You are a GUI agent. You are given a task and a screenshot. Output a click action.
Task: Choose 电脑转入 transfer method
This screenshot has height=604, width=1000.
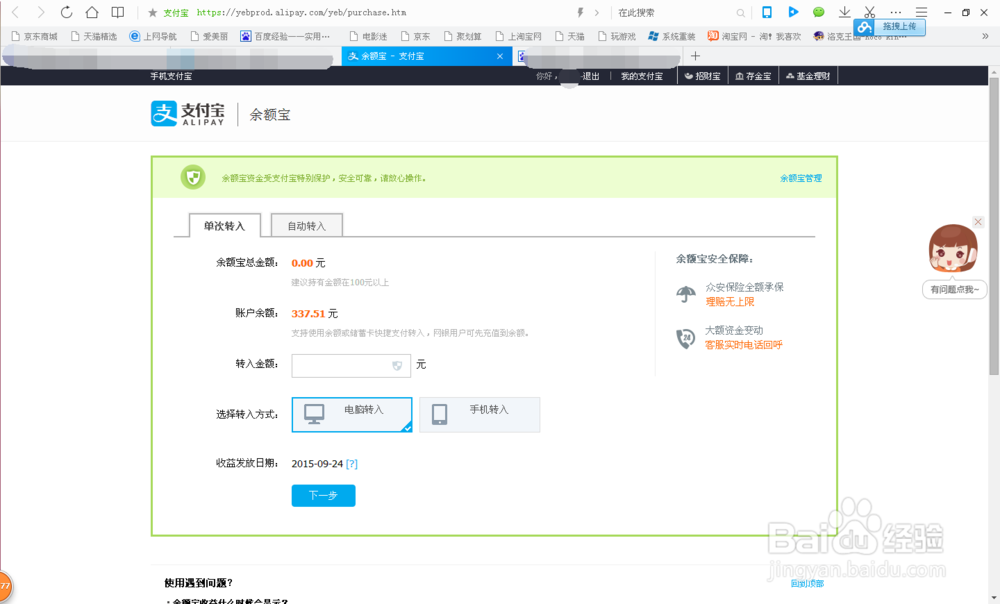click(x=352, y=415)
